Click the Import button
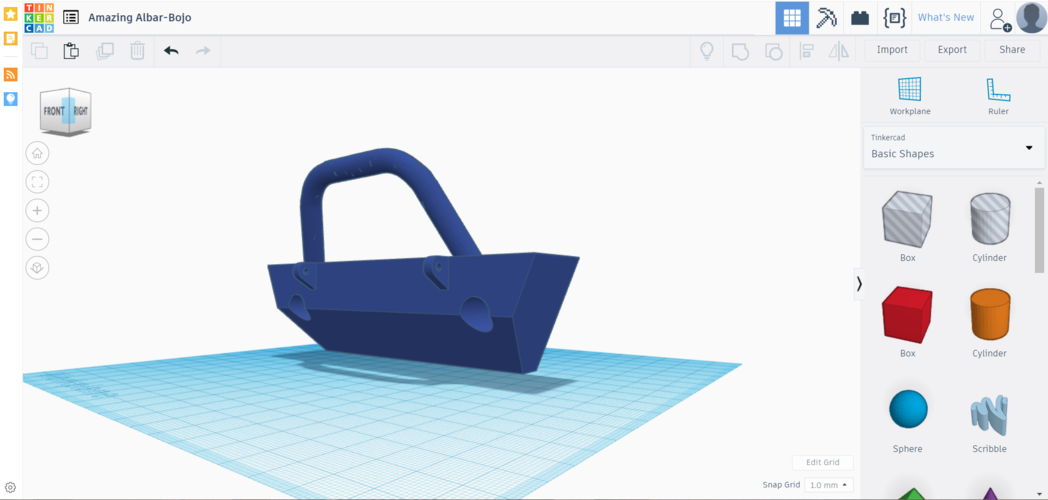Viewport: 1048px width, 500px height. 892,50
